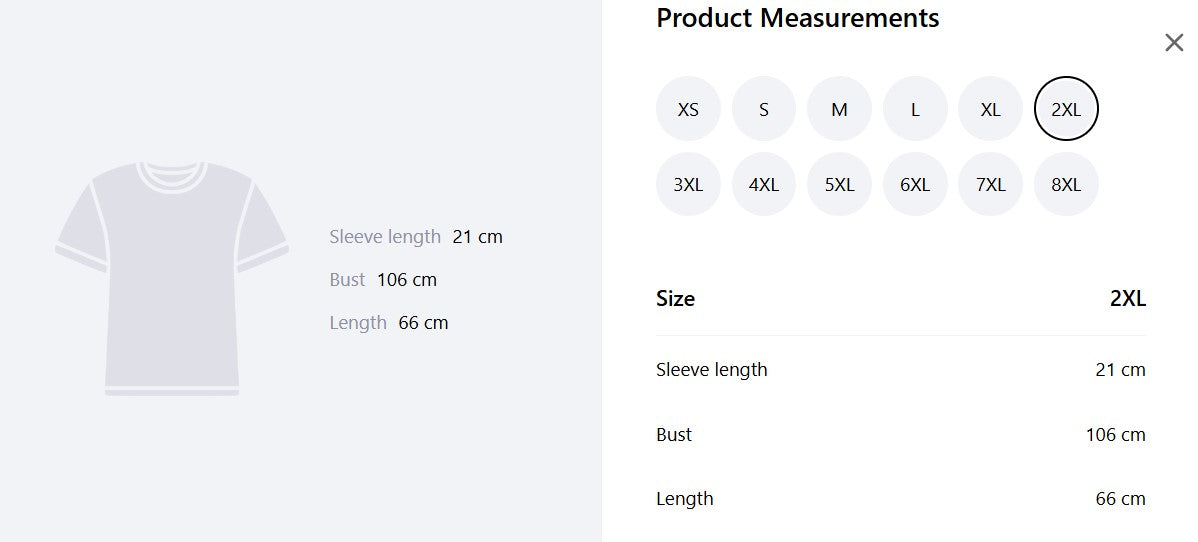This screenshot has width=1198, height=542.
Task: Click the Bust row in the size table
Action: pos(901,435)
